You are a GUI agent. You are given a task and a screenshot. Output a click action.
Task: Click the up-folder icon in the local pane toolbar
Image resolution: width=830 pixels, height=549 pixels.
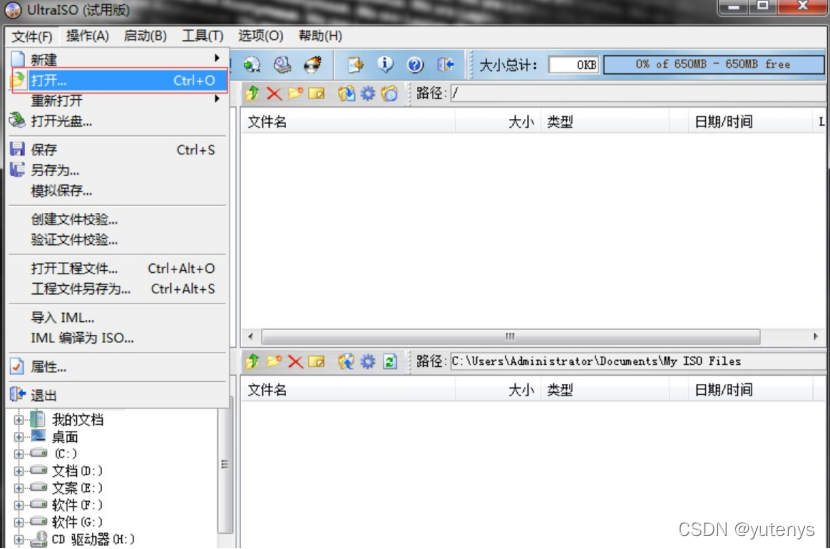pyautogui.click(x=252, y=362)
